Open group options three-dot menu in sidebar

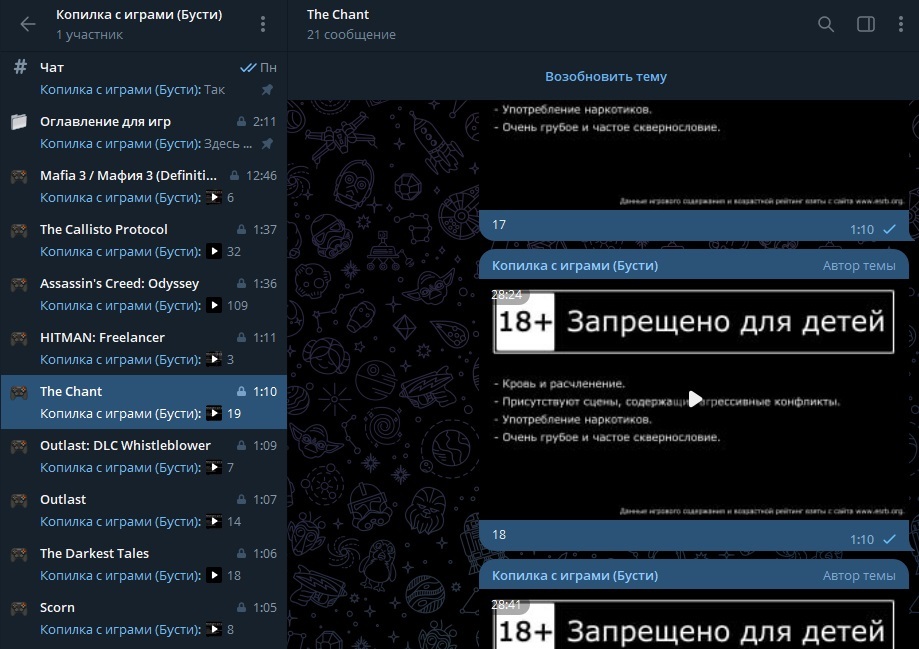point(263,24)
